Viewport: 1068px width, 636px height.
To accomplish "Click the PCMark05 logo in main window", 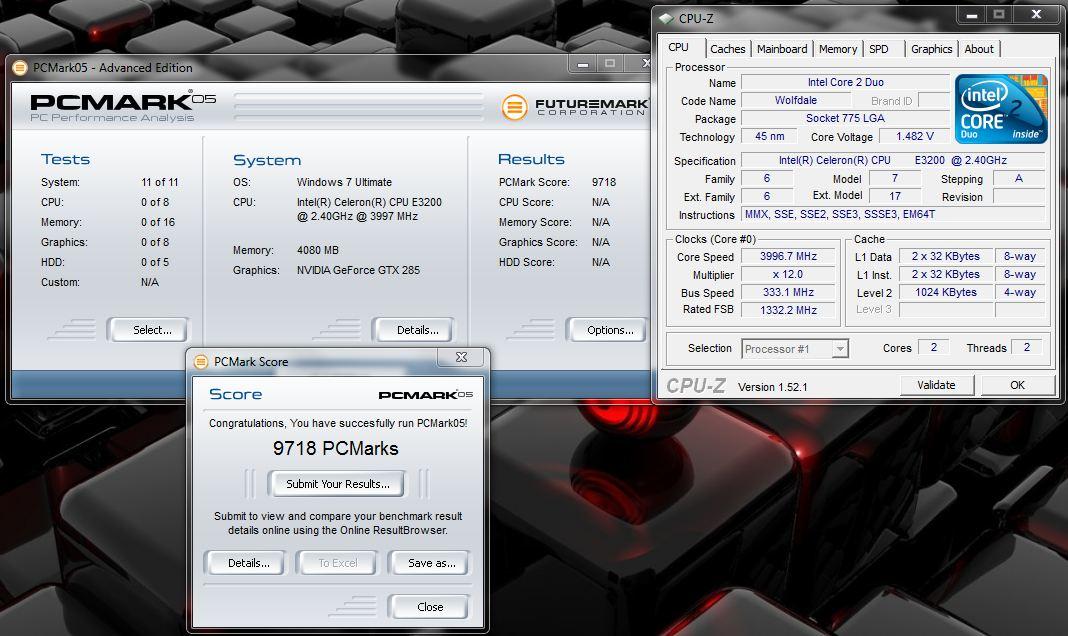I will pos(123,107).
